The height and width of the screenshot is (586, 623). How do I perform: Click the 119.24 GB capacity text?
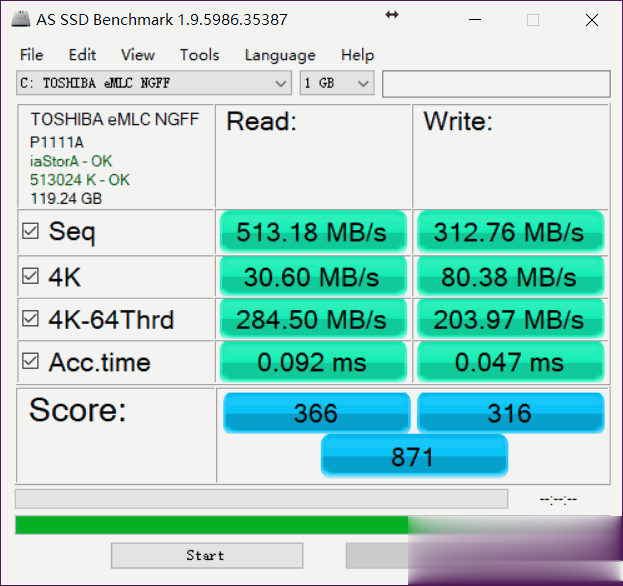point(66,199)
